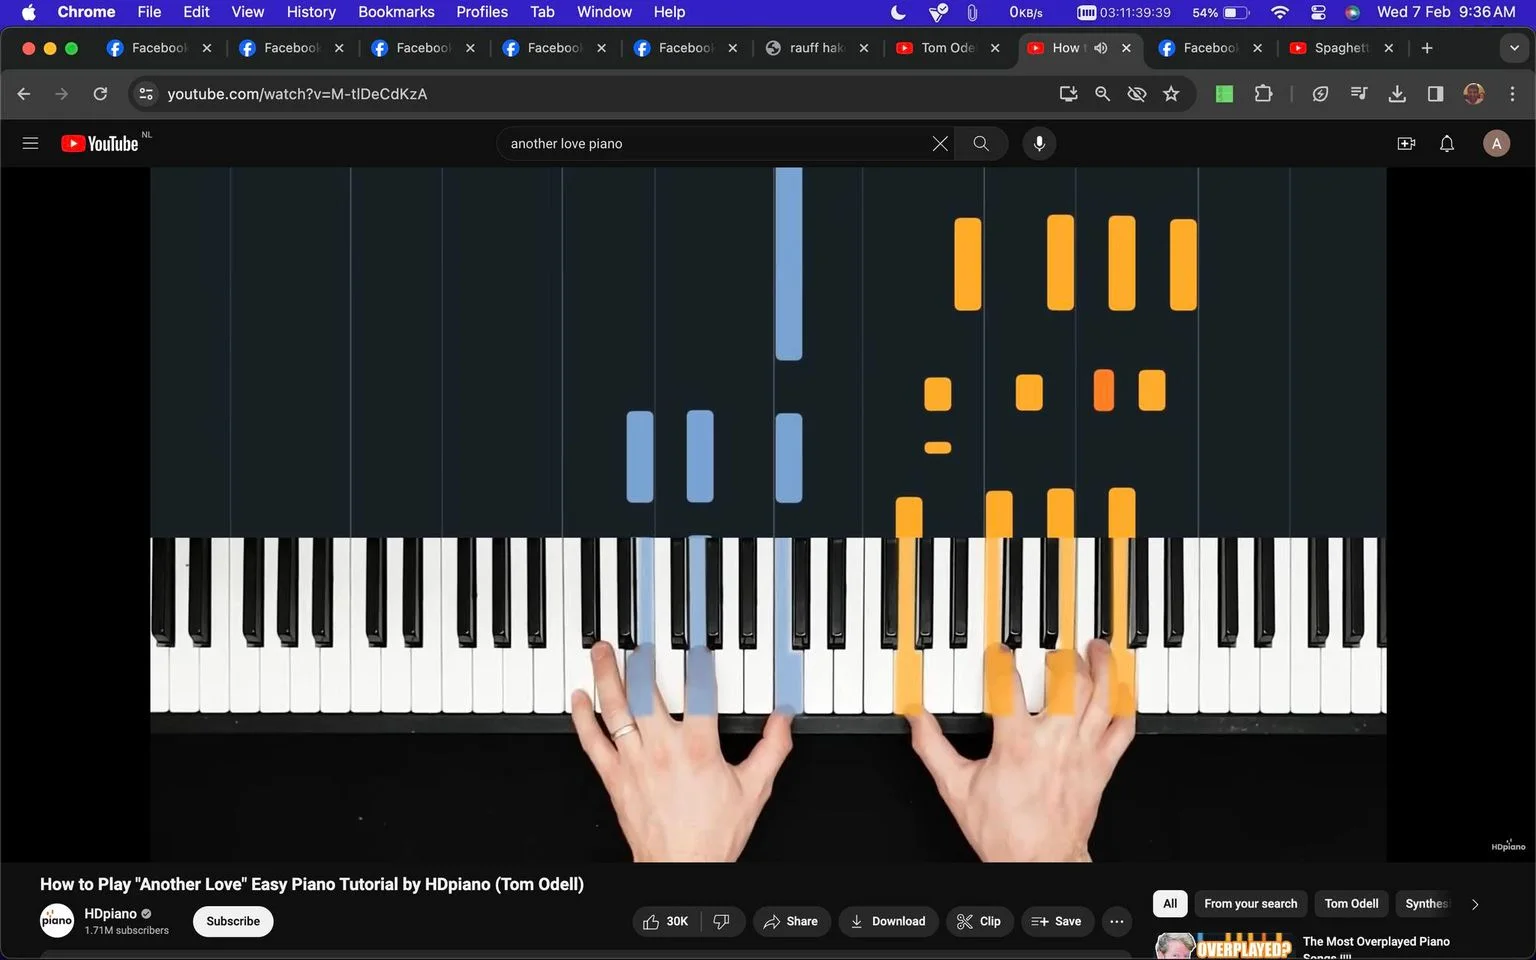Select the From your search chip
Screen dimensions: 1536x960
point(1250,904)
